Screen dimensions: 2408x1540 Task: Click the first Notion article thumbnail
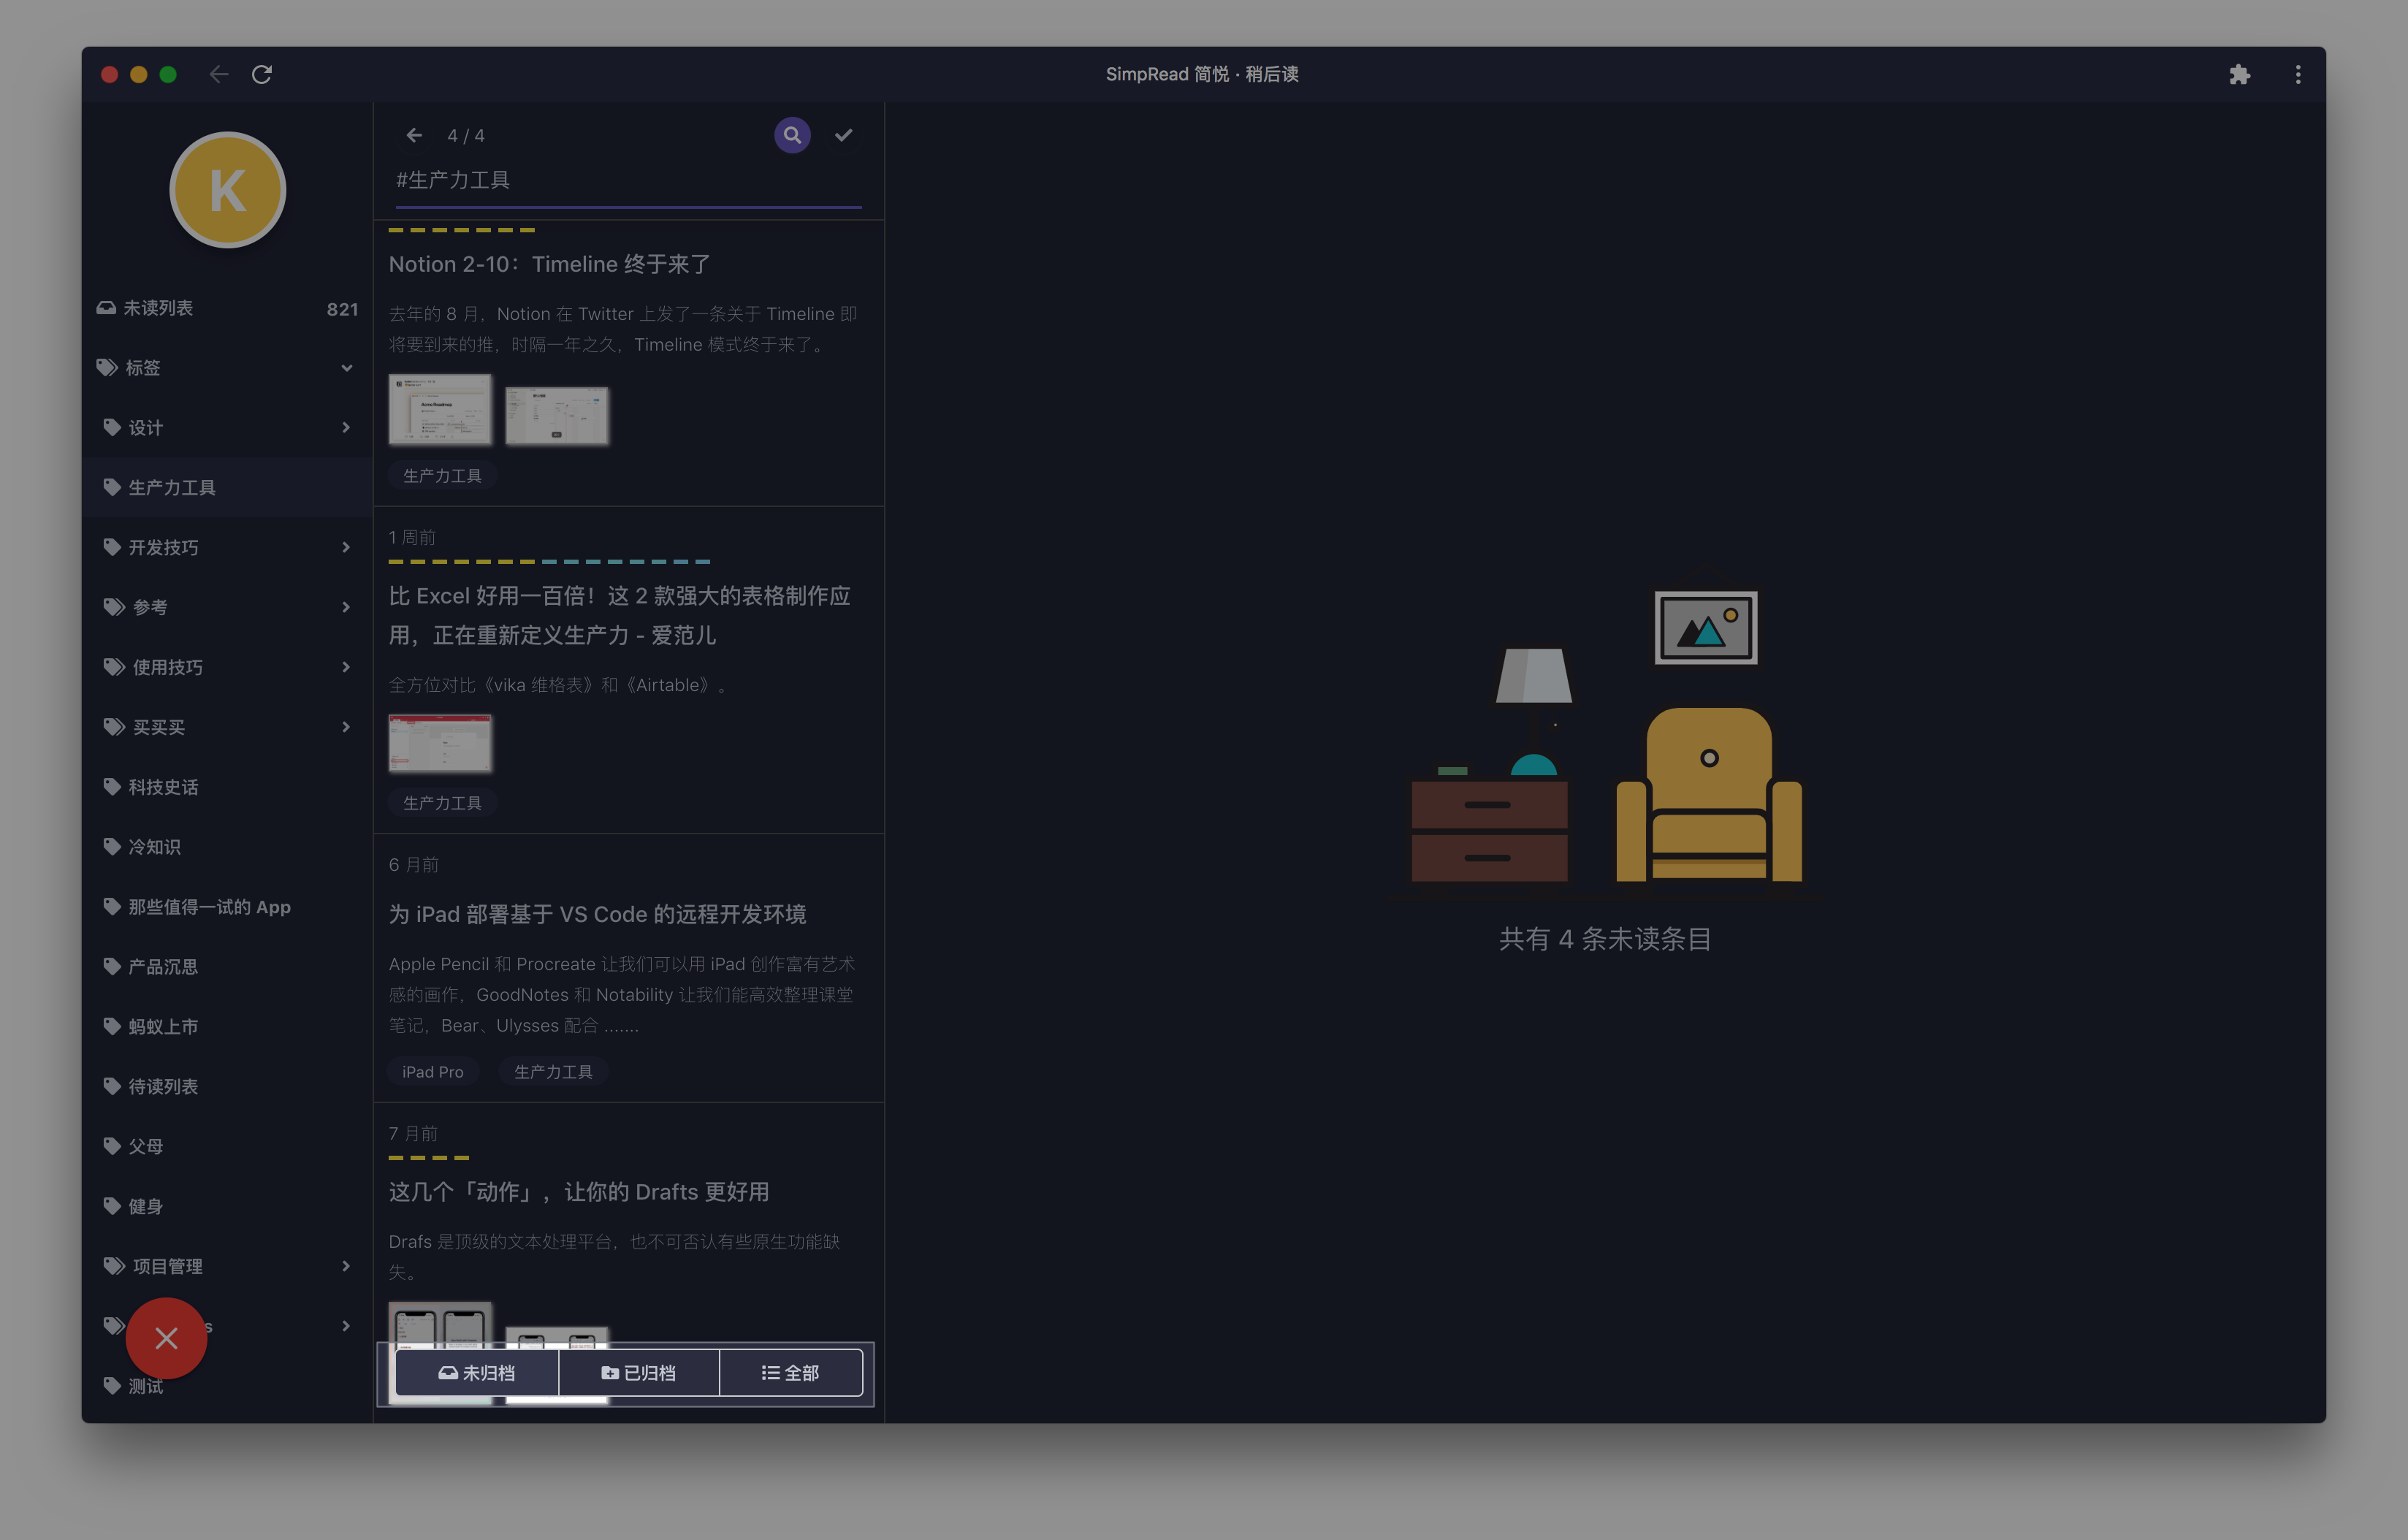(x=440, y=410)
